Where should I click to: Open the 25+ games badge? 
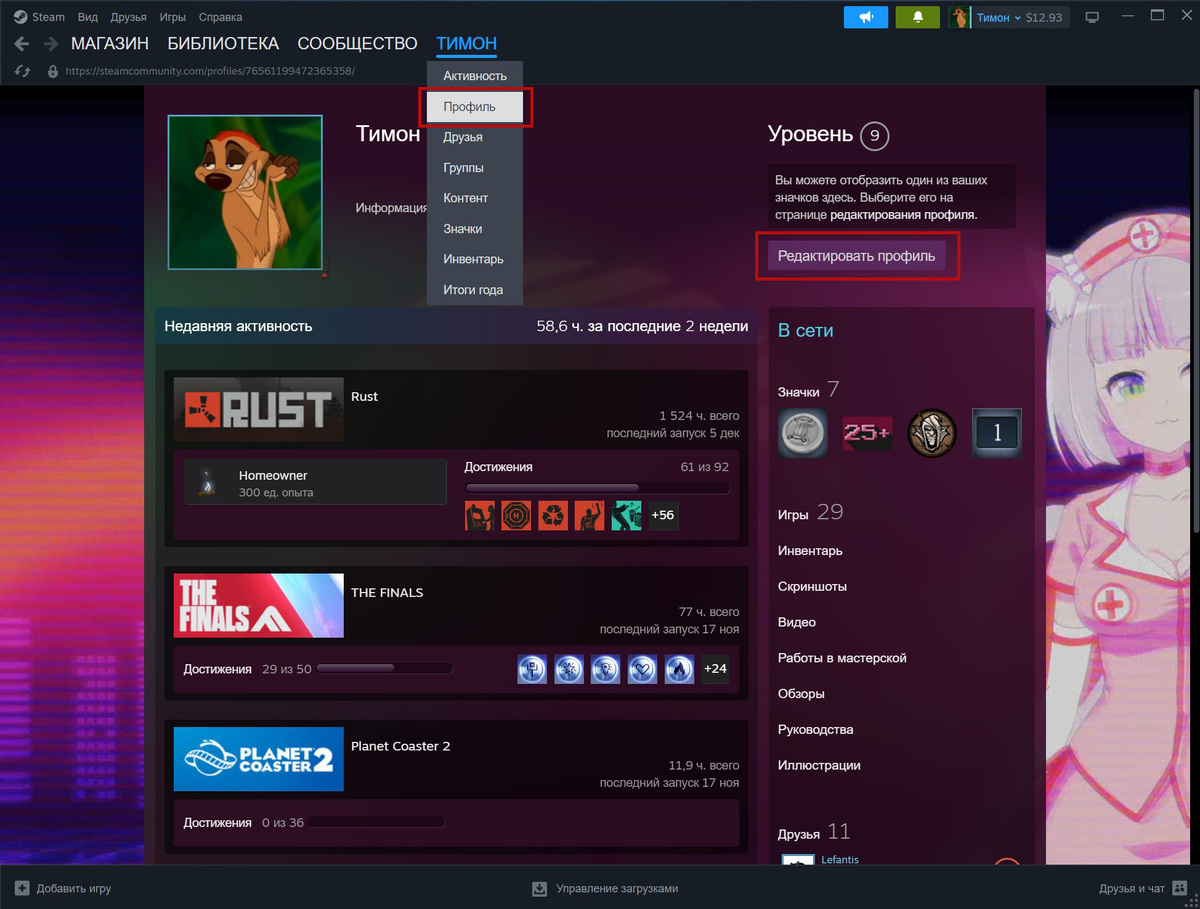pos(867,433)
